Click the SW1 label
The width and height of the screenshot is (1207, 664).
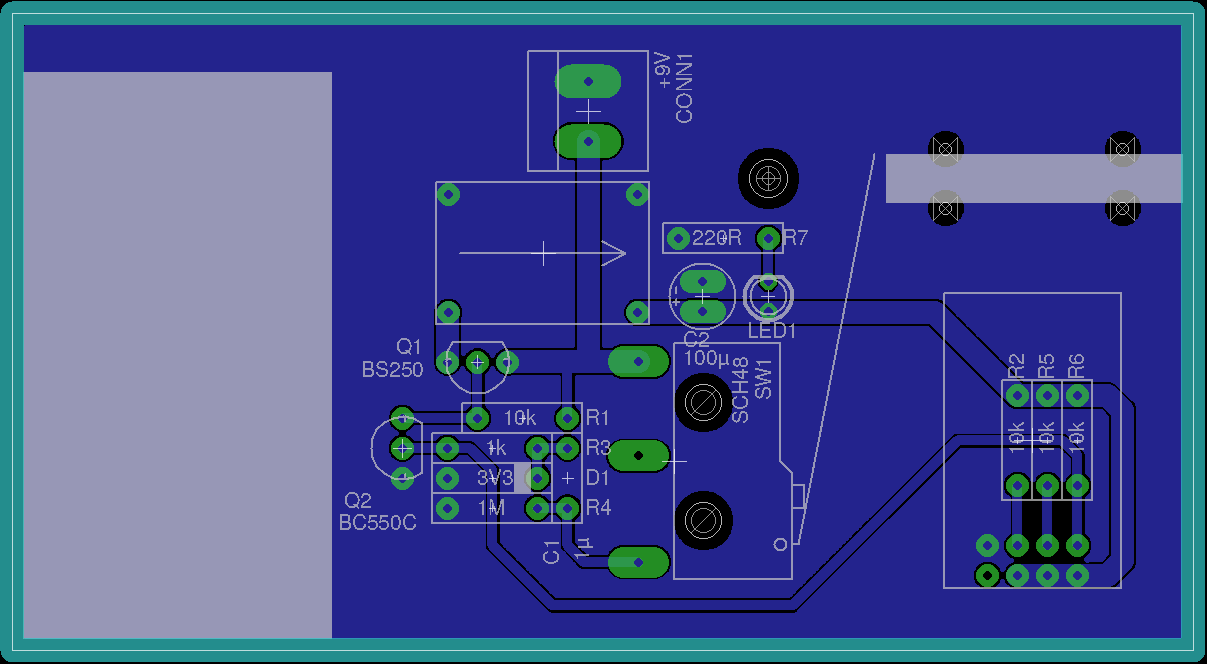[x=765, y=379]
